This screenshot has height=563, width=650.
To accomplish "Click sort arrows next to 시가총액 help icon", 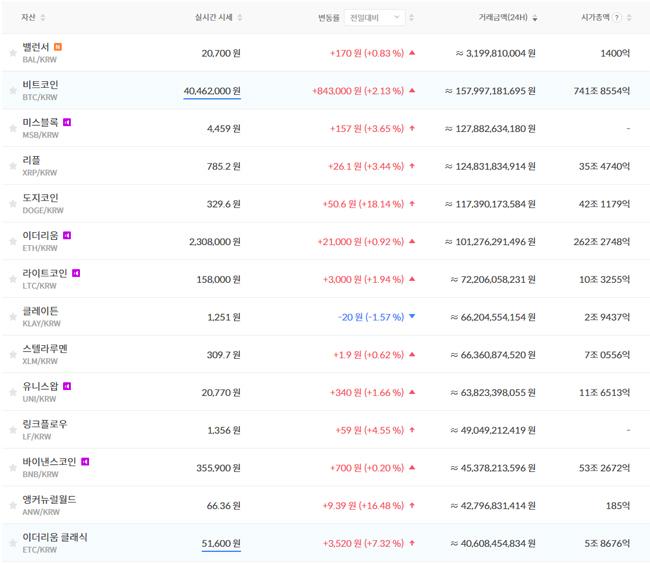I will pyautogui.click(x=629, y=18).
